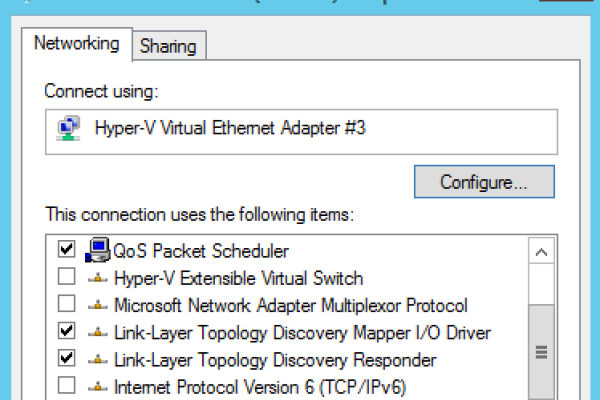Switch to the Sharing tab
The image size is (600, 400).
pos(168,45)
